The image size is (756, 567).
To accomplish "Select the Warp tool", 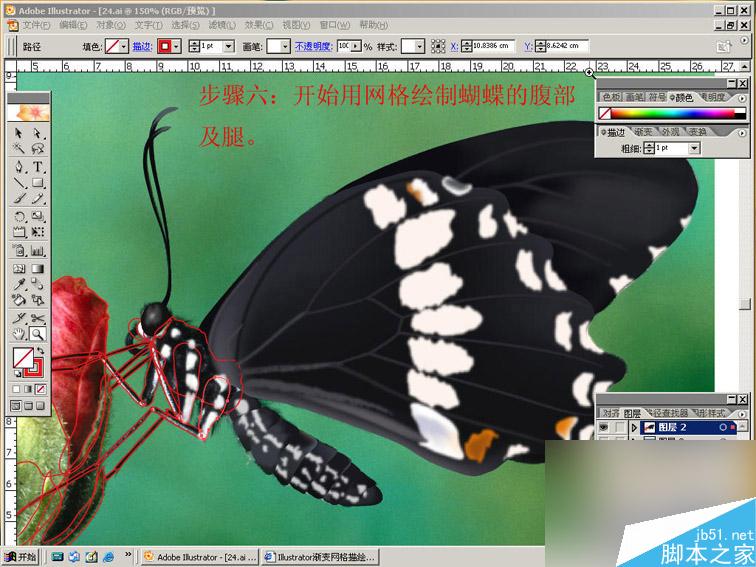I will click(x=19, y=232).
